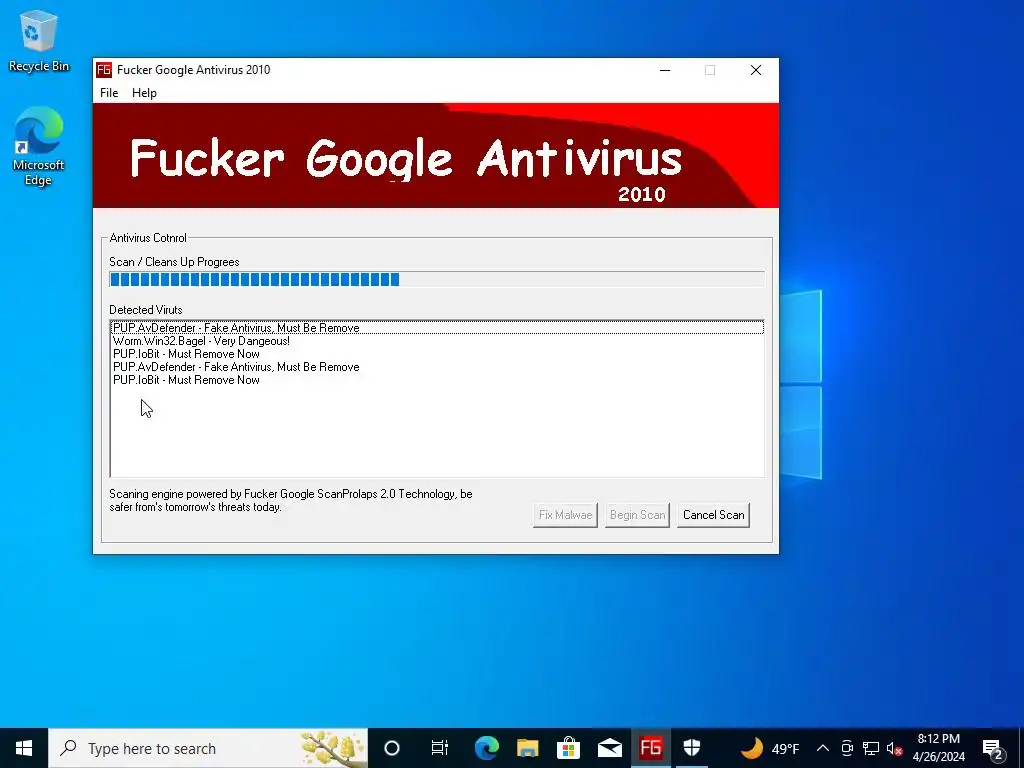
Task: Open Windows Security shield on the taskbar
Action: coord(692,748)
